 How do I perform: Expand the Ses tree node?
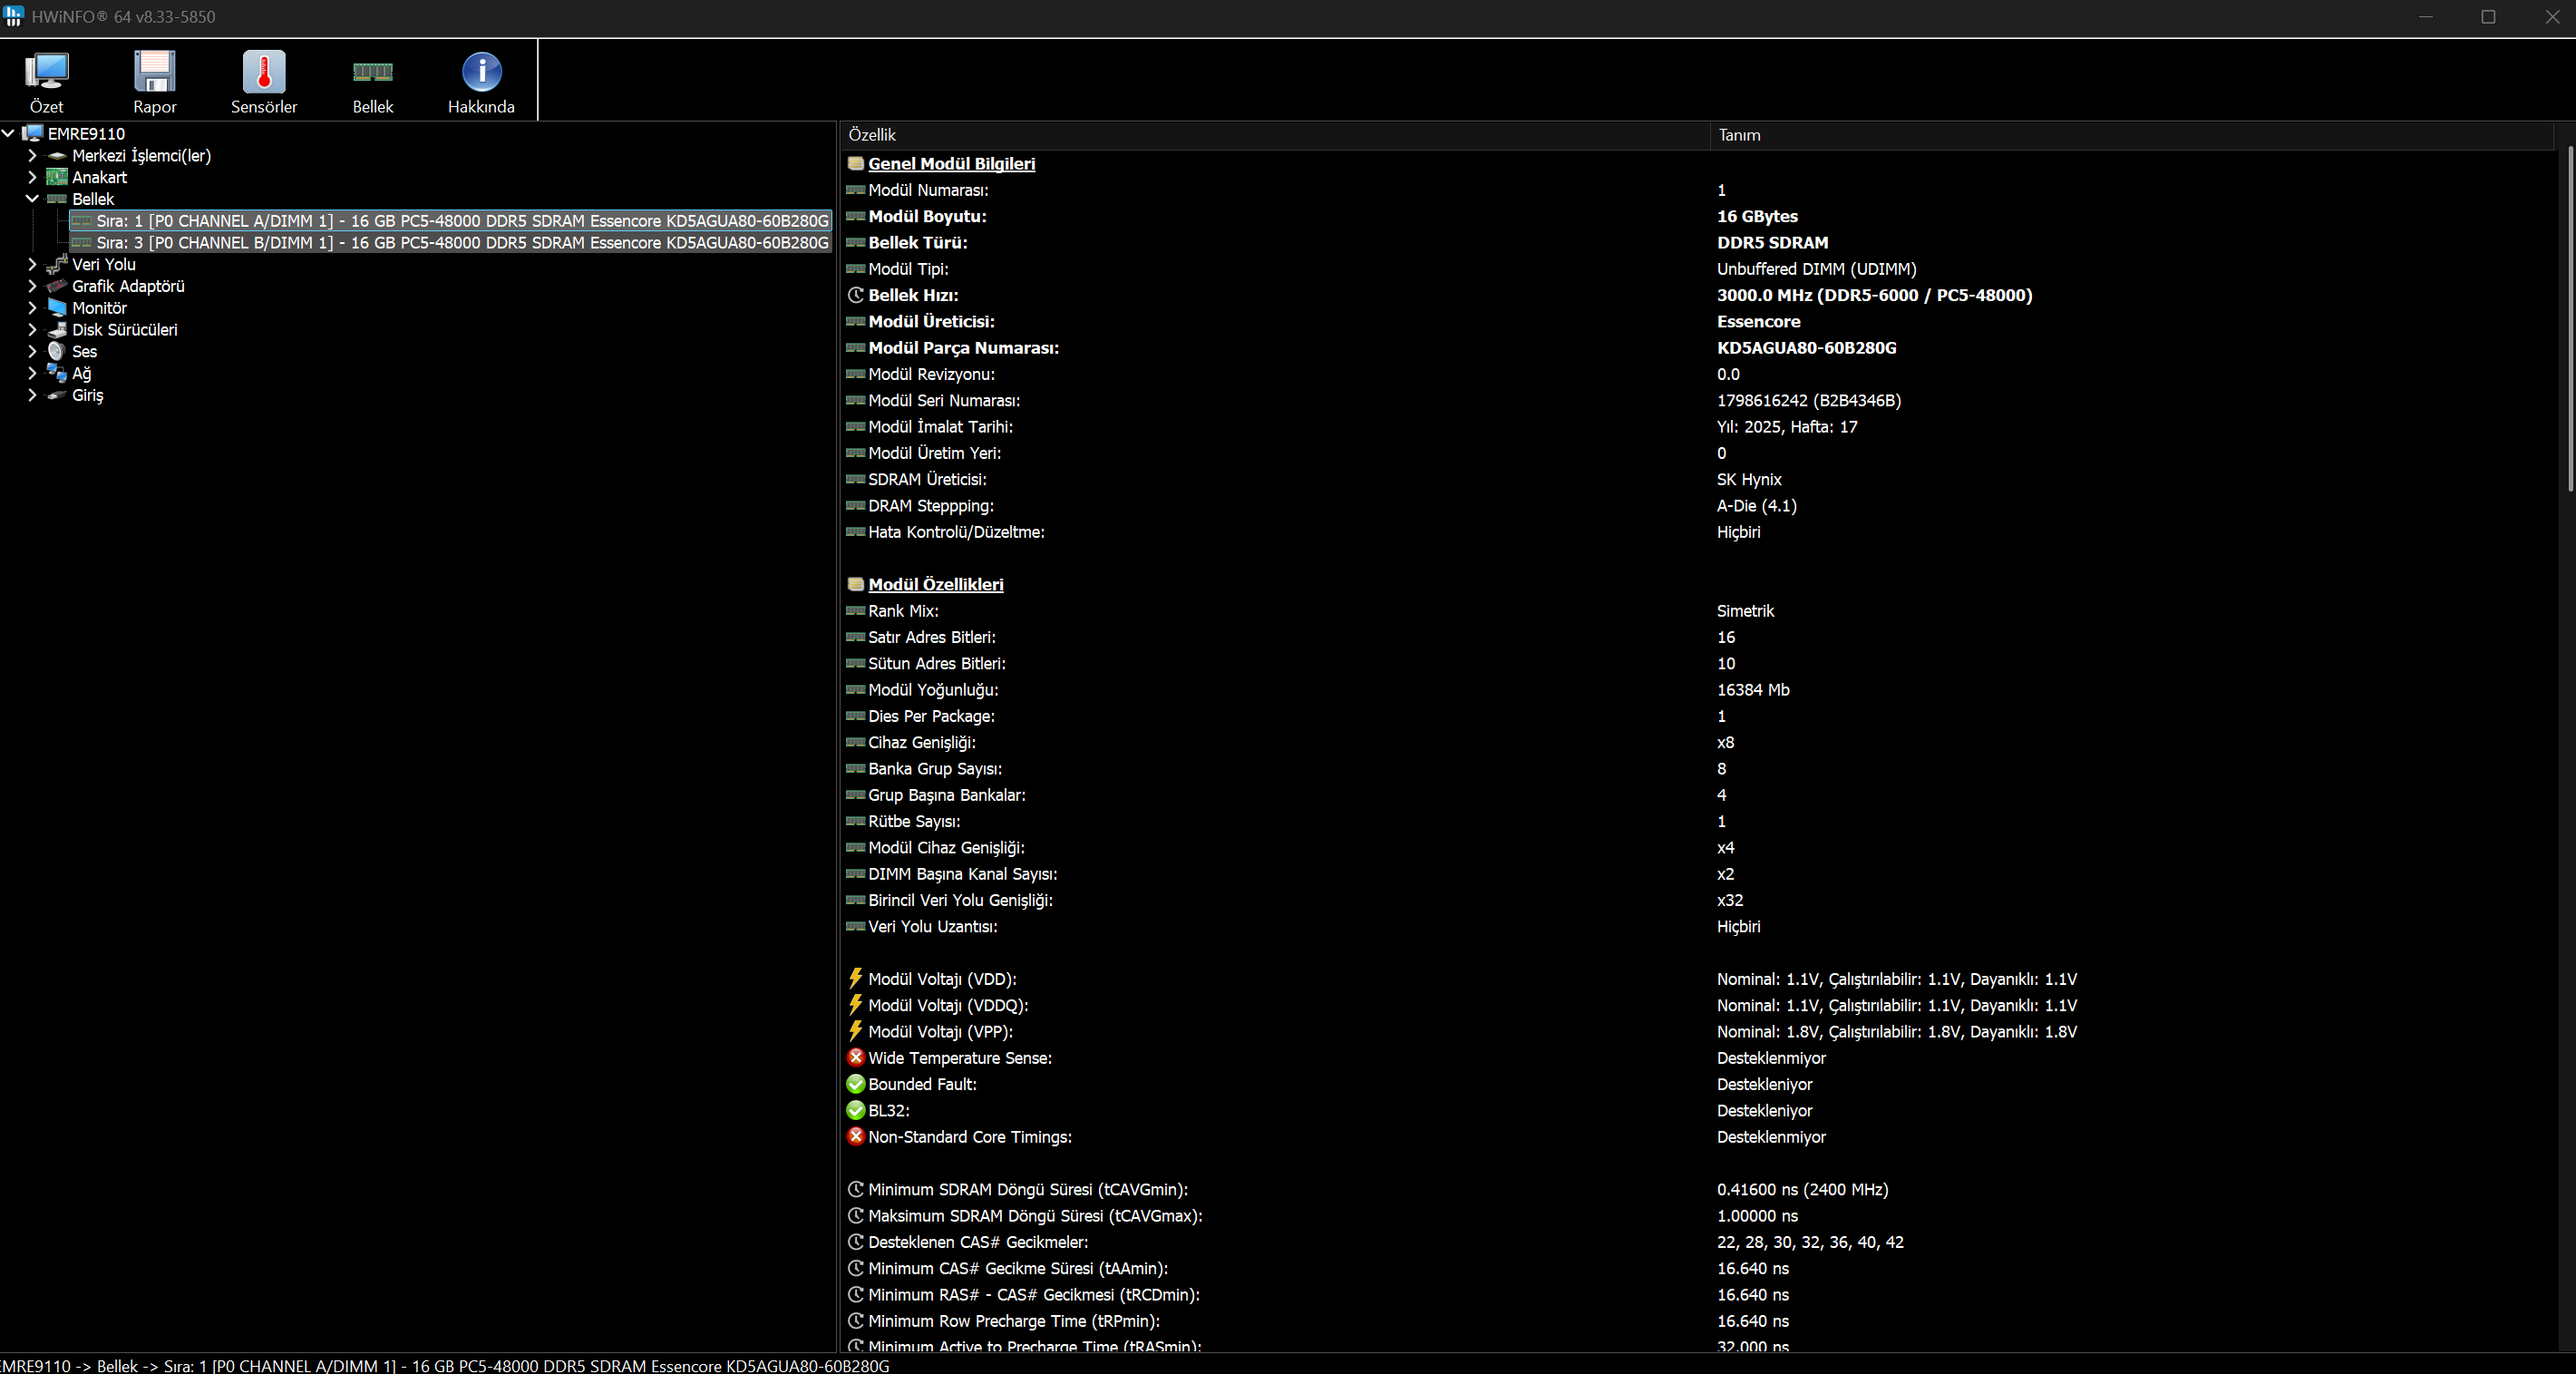click(32, 352)
